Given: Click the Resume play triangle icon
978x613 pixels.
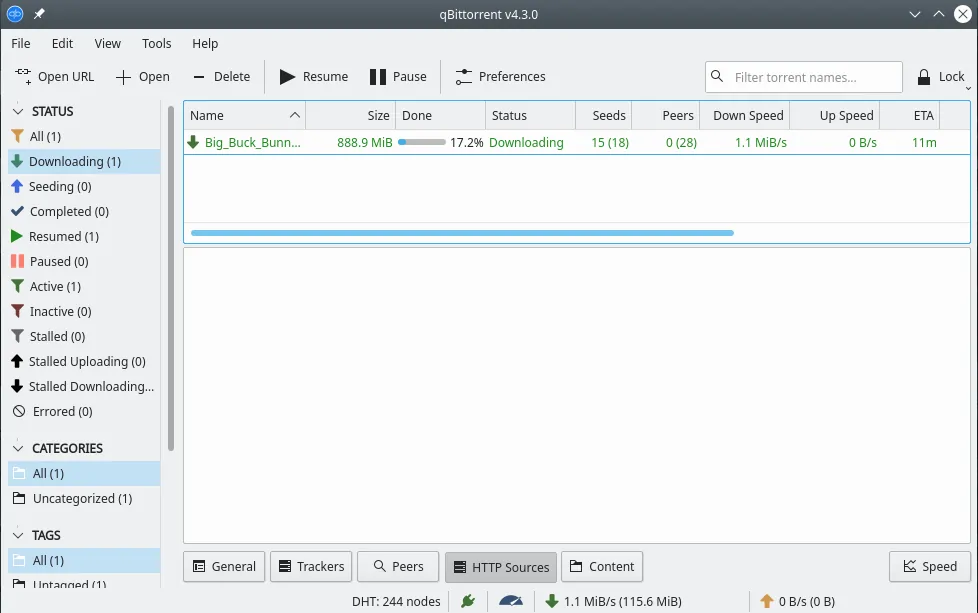Looking at the screenshot, I should pyautogui.click(x=287, y=77).
